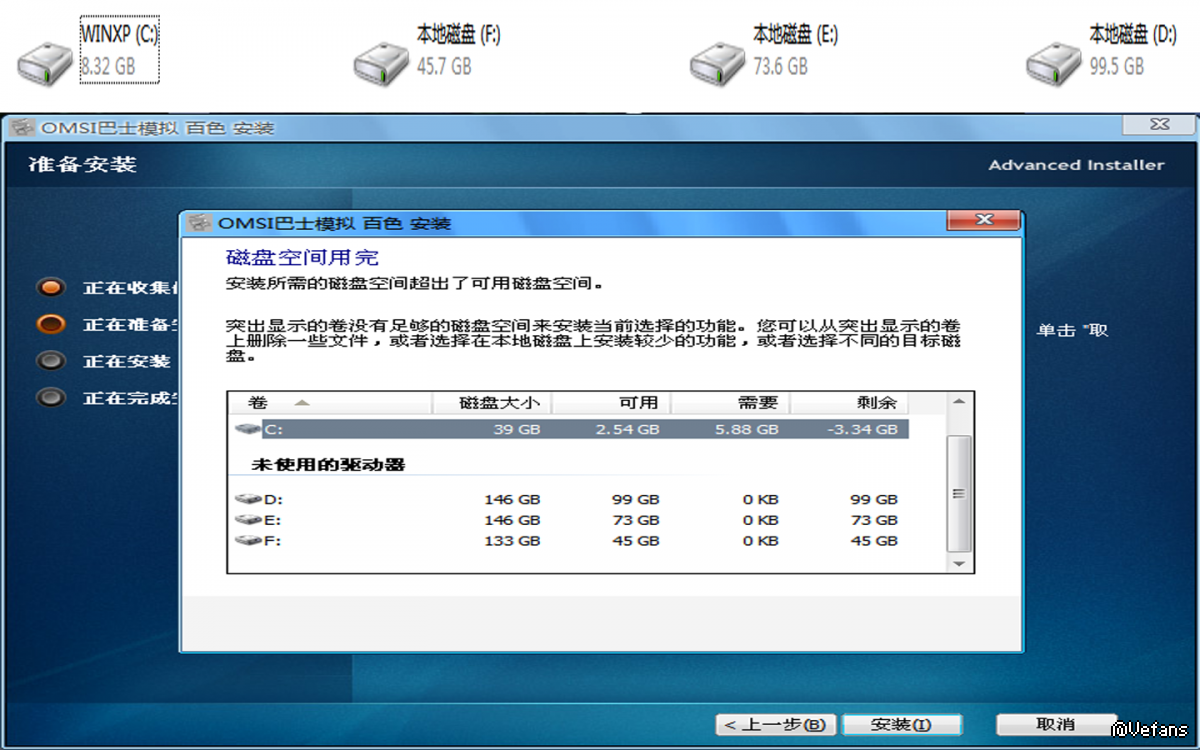Sort by the '需要' column header
1200x750 pixels.
click(x=730, y=403)
